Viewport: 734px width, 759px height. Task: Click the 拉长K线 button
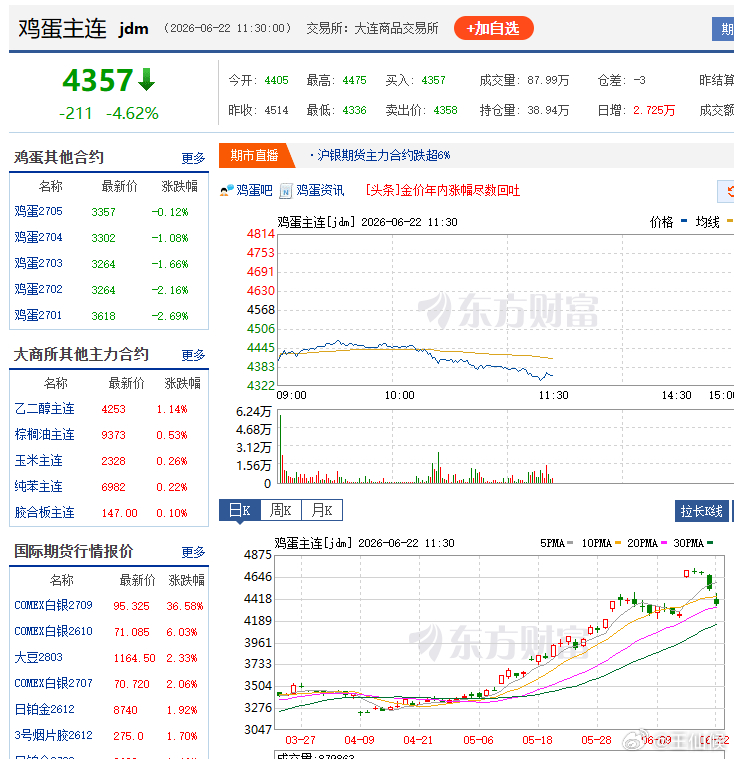701,511
